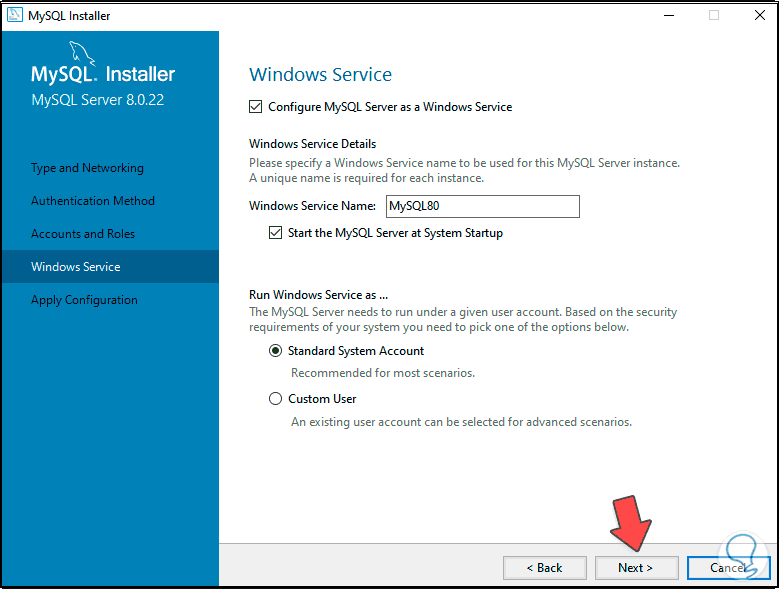Select the Windows Service sidebar step

[x=110, y=267]
